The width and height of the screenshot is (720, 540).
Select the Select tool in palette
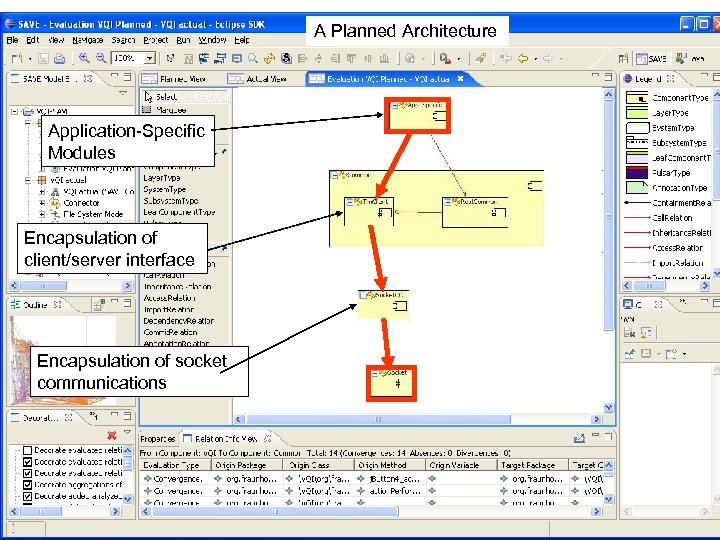point(185,96)
